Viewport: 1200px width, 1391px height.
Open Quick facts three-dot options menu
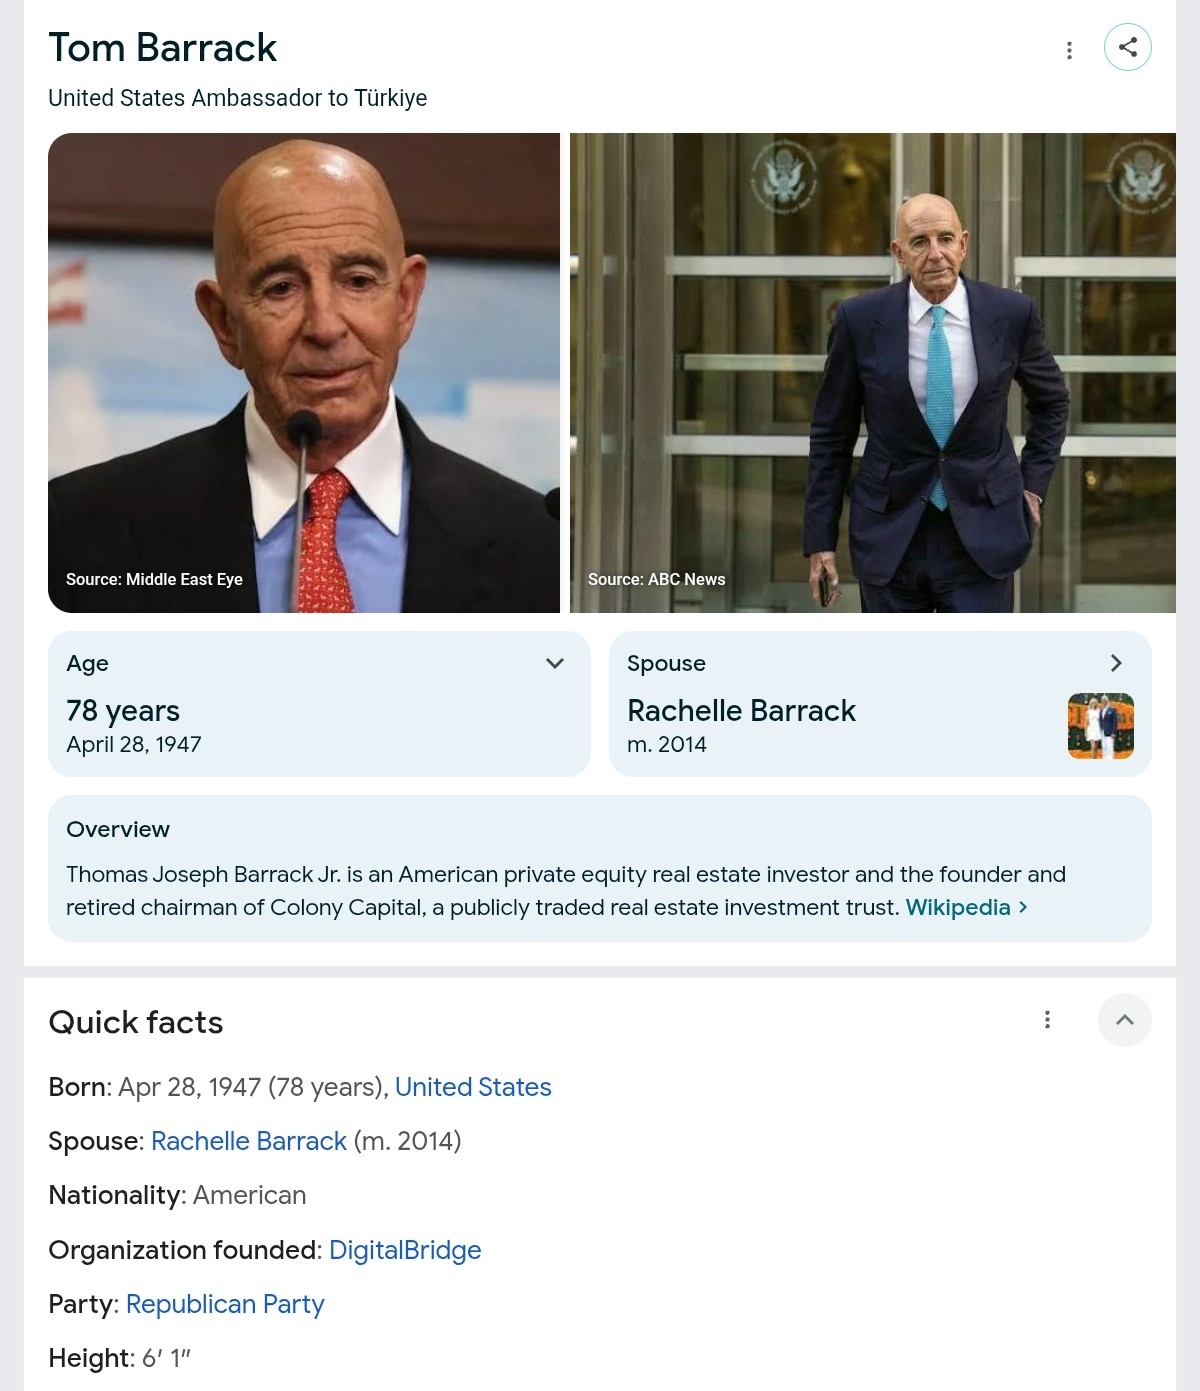[x=1047, y=1020]
